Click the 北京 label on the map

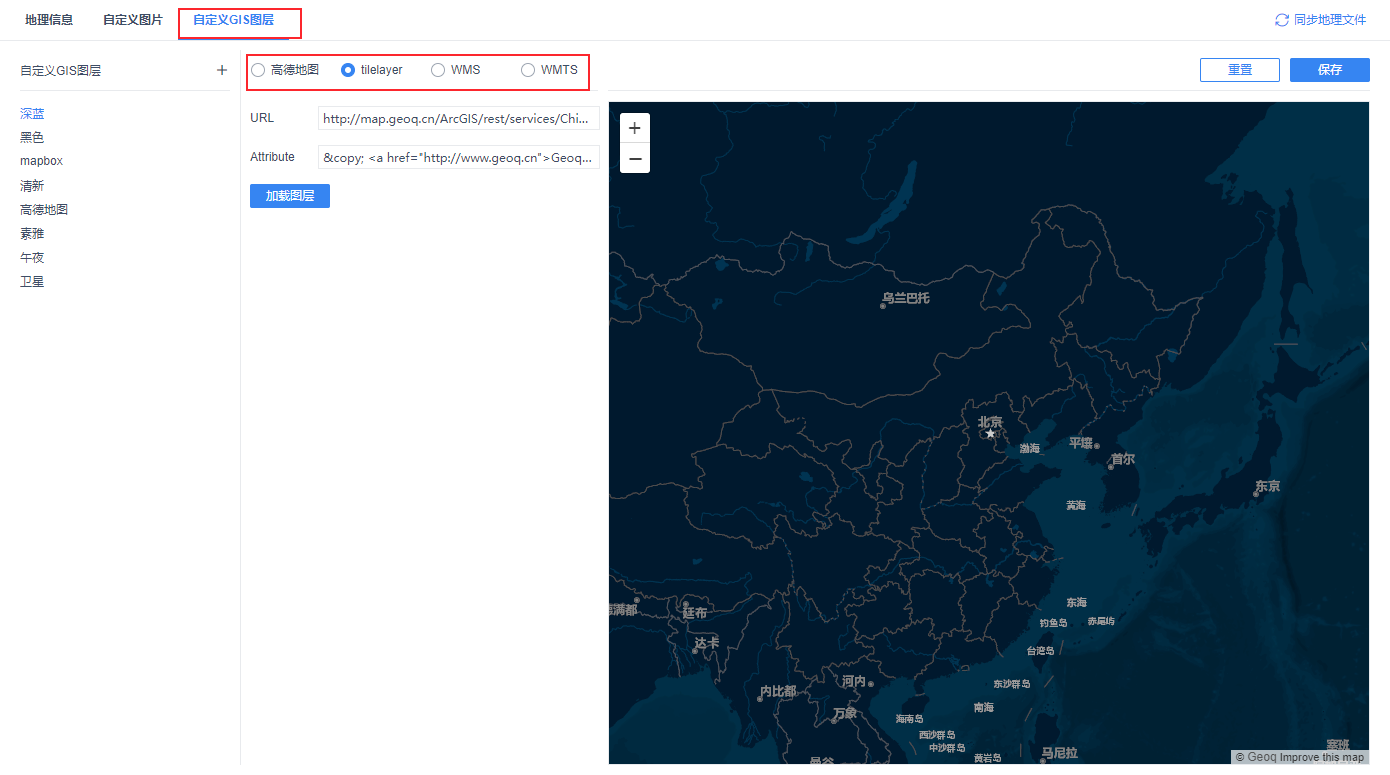coord(990,422)
